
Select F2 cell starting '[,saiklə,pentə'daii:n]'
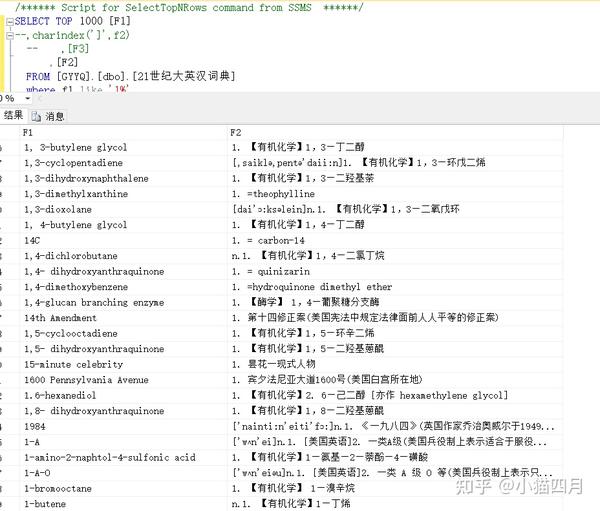coord(395,163)
